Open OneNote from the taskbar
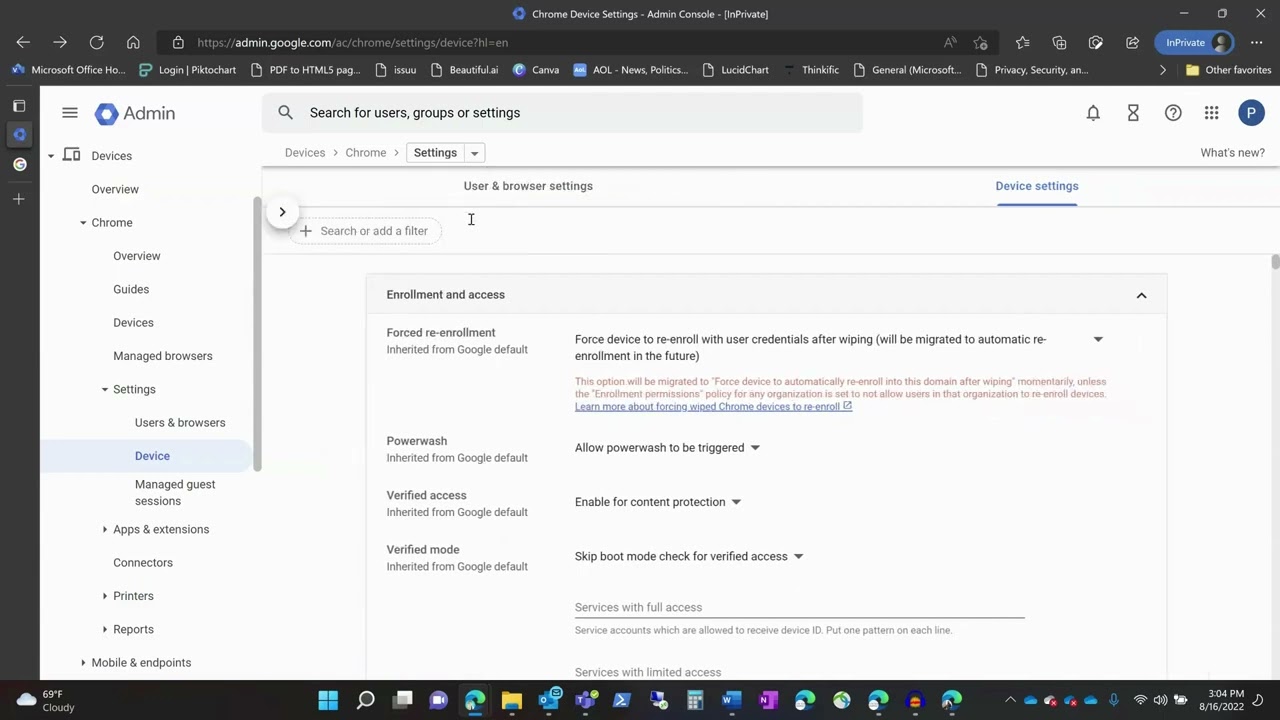 click(x=768, y=700)
